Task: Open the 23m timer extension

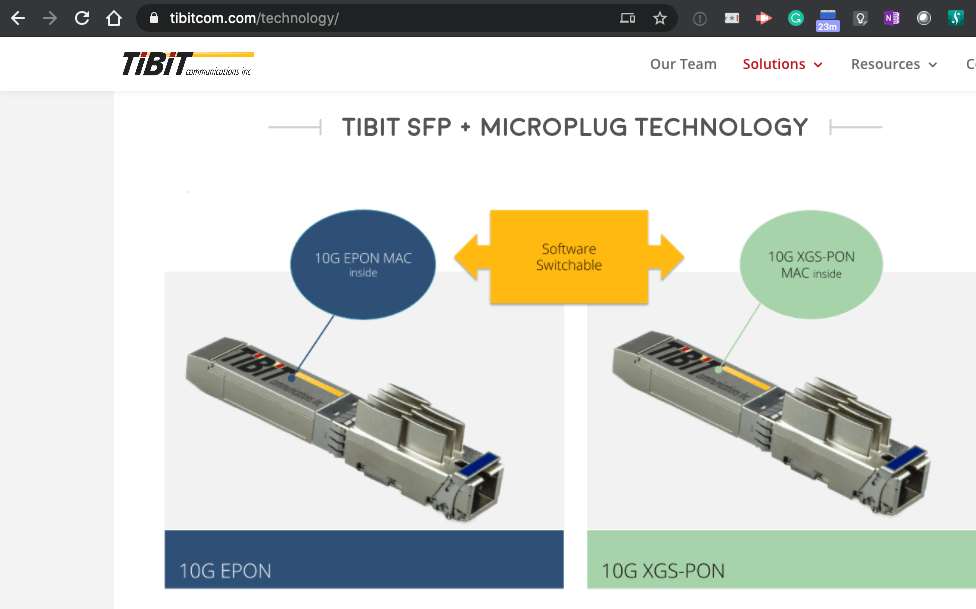Action: click(827, 17)
